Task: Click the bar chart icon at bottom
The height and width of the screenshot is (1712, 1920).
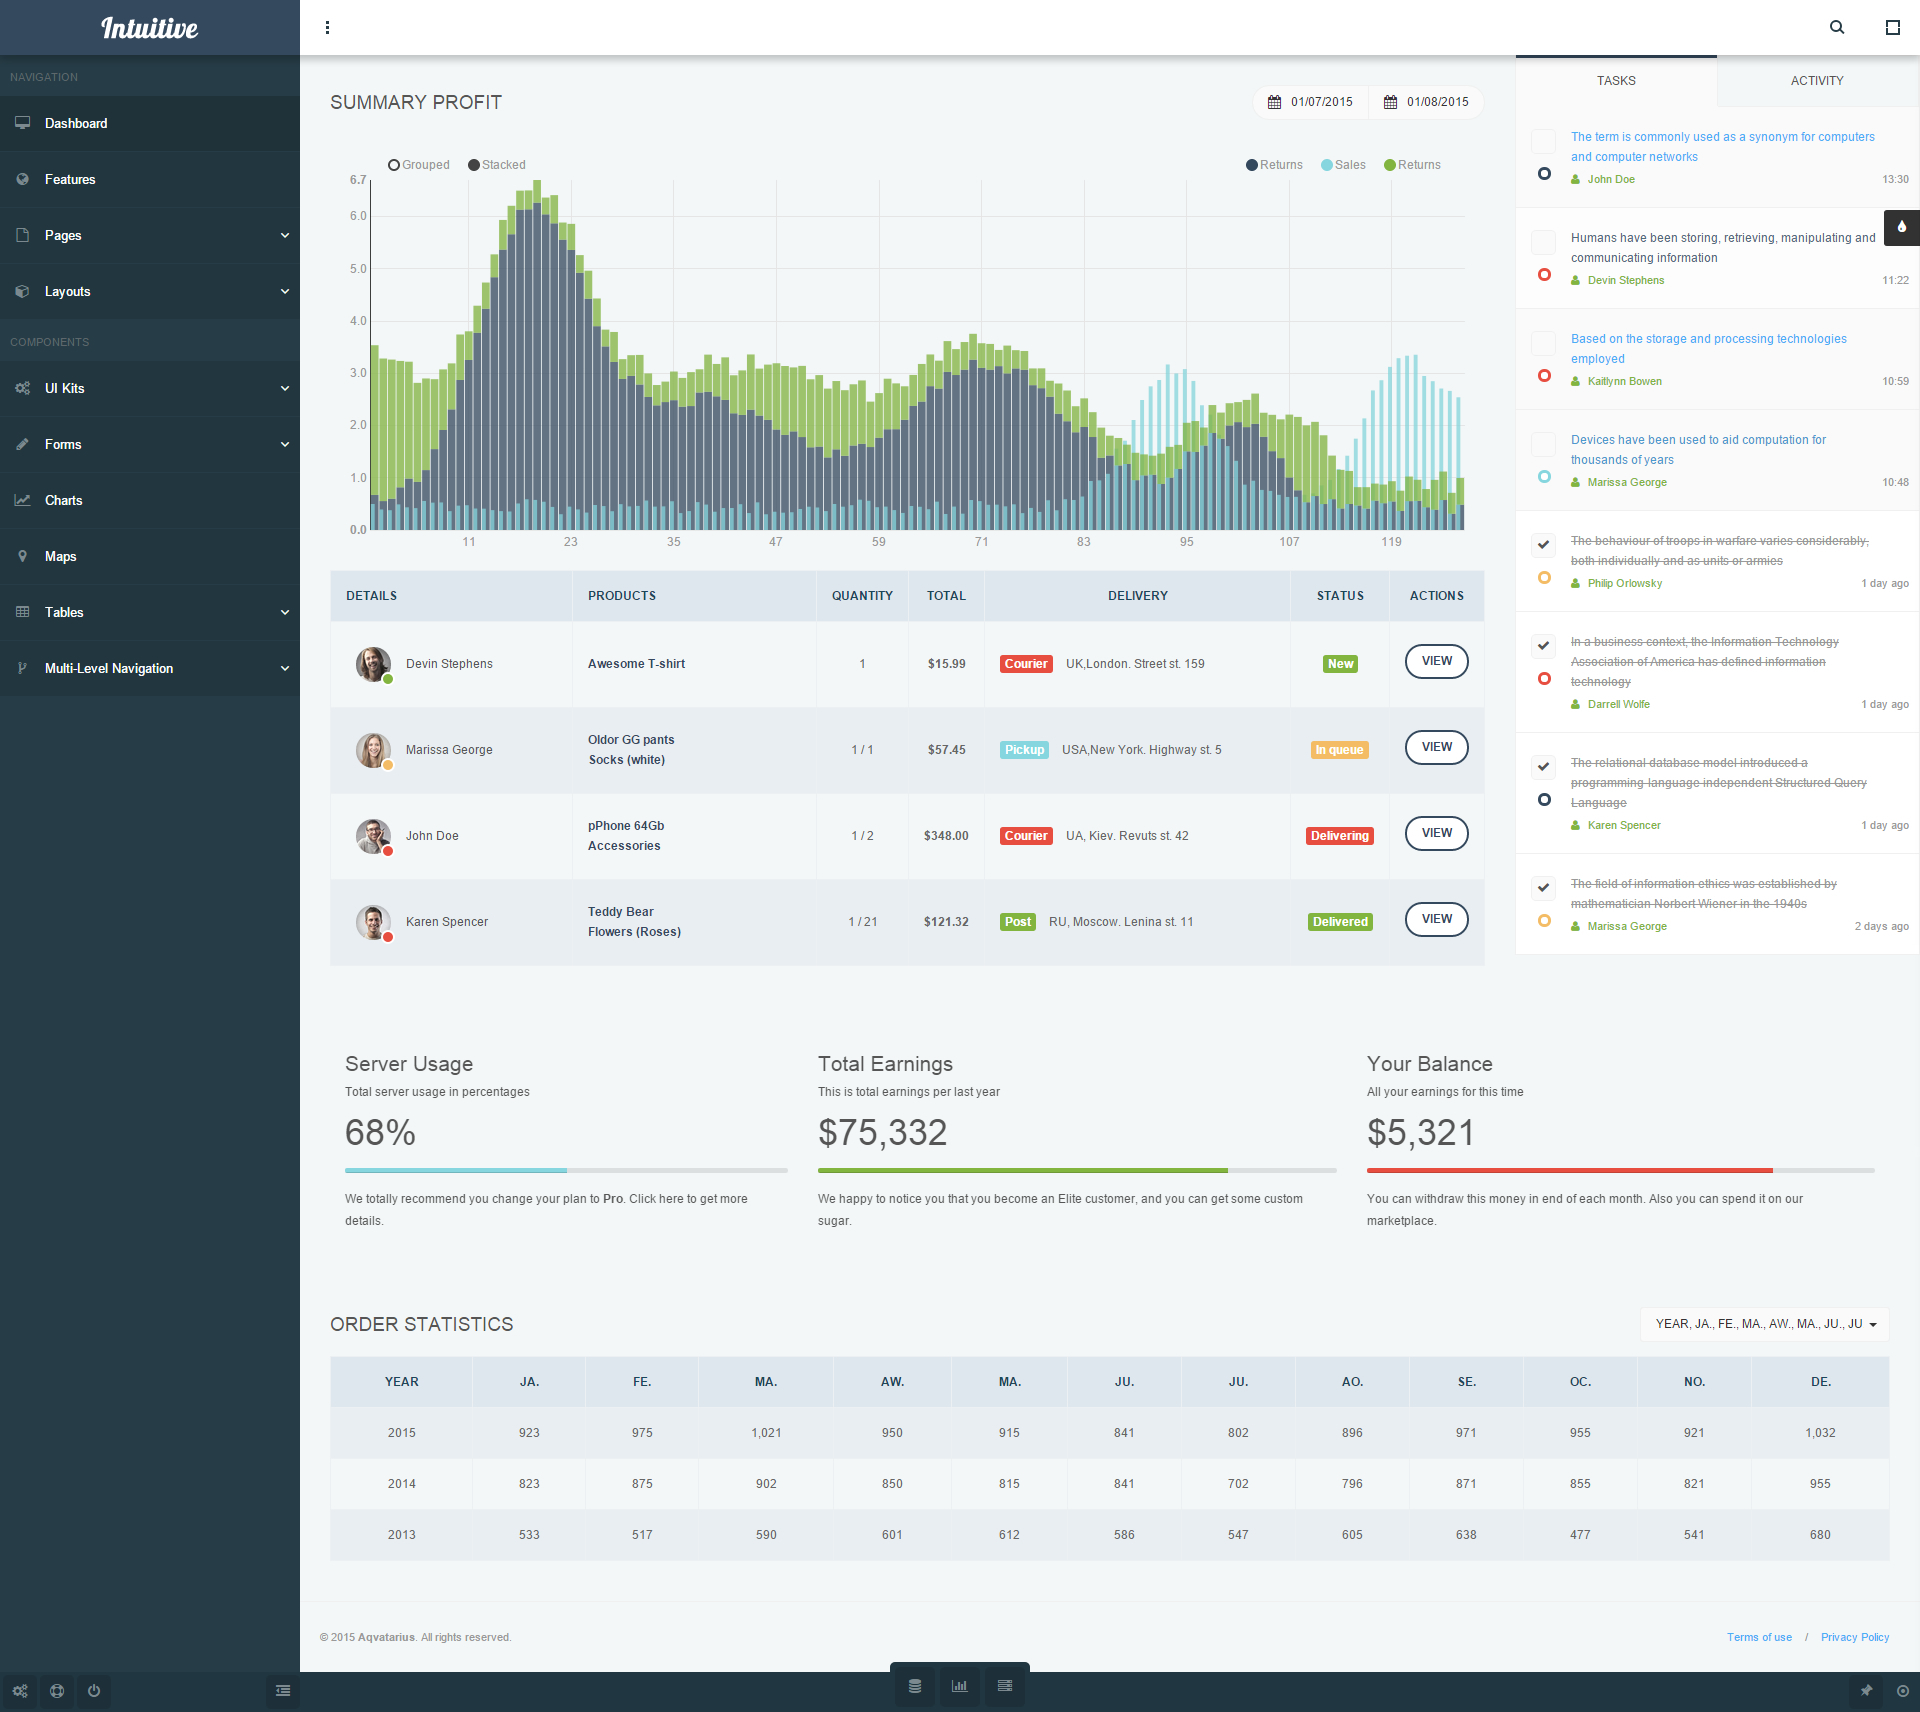Action: coord(959,1686)
